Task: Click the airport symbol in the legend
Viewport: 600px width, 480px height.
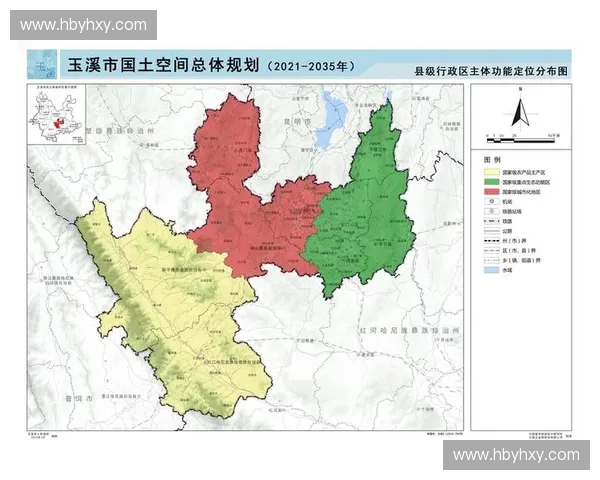Action: coord(490,201)
